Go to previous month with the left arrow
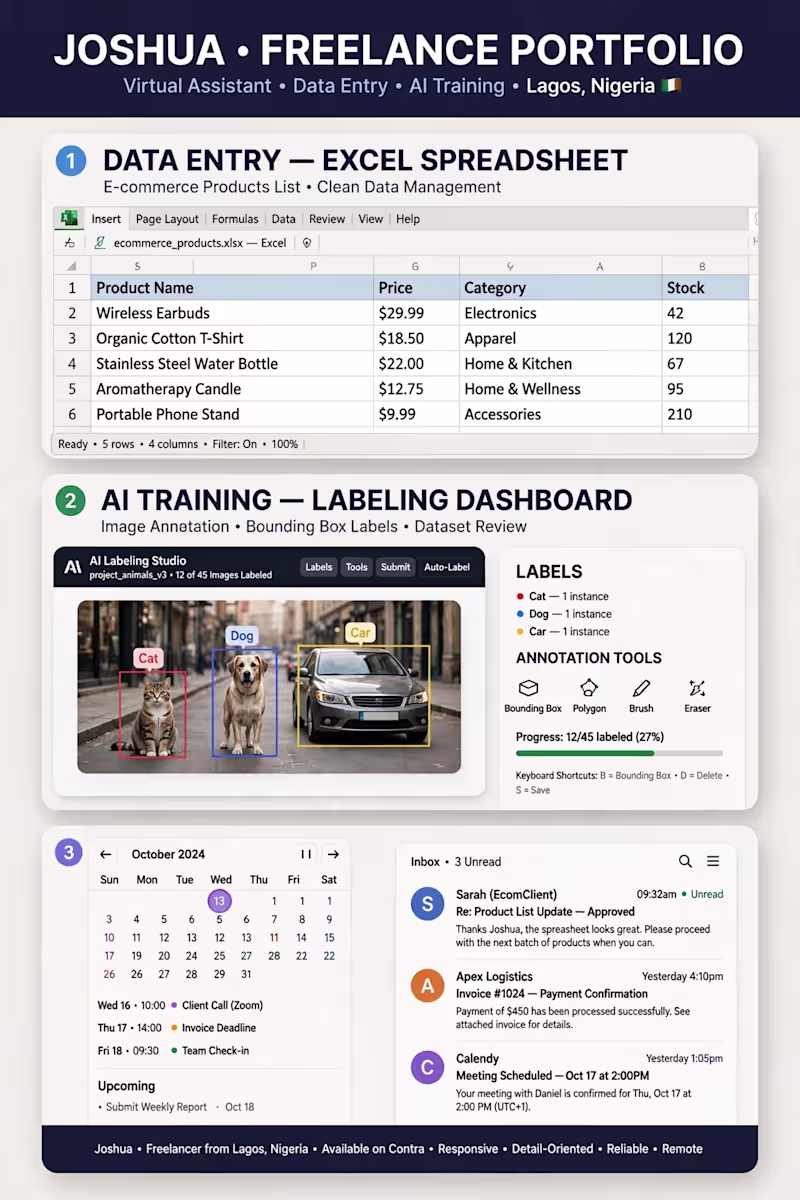The image size is (800, 1200). point(106,855)
